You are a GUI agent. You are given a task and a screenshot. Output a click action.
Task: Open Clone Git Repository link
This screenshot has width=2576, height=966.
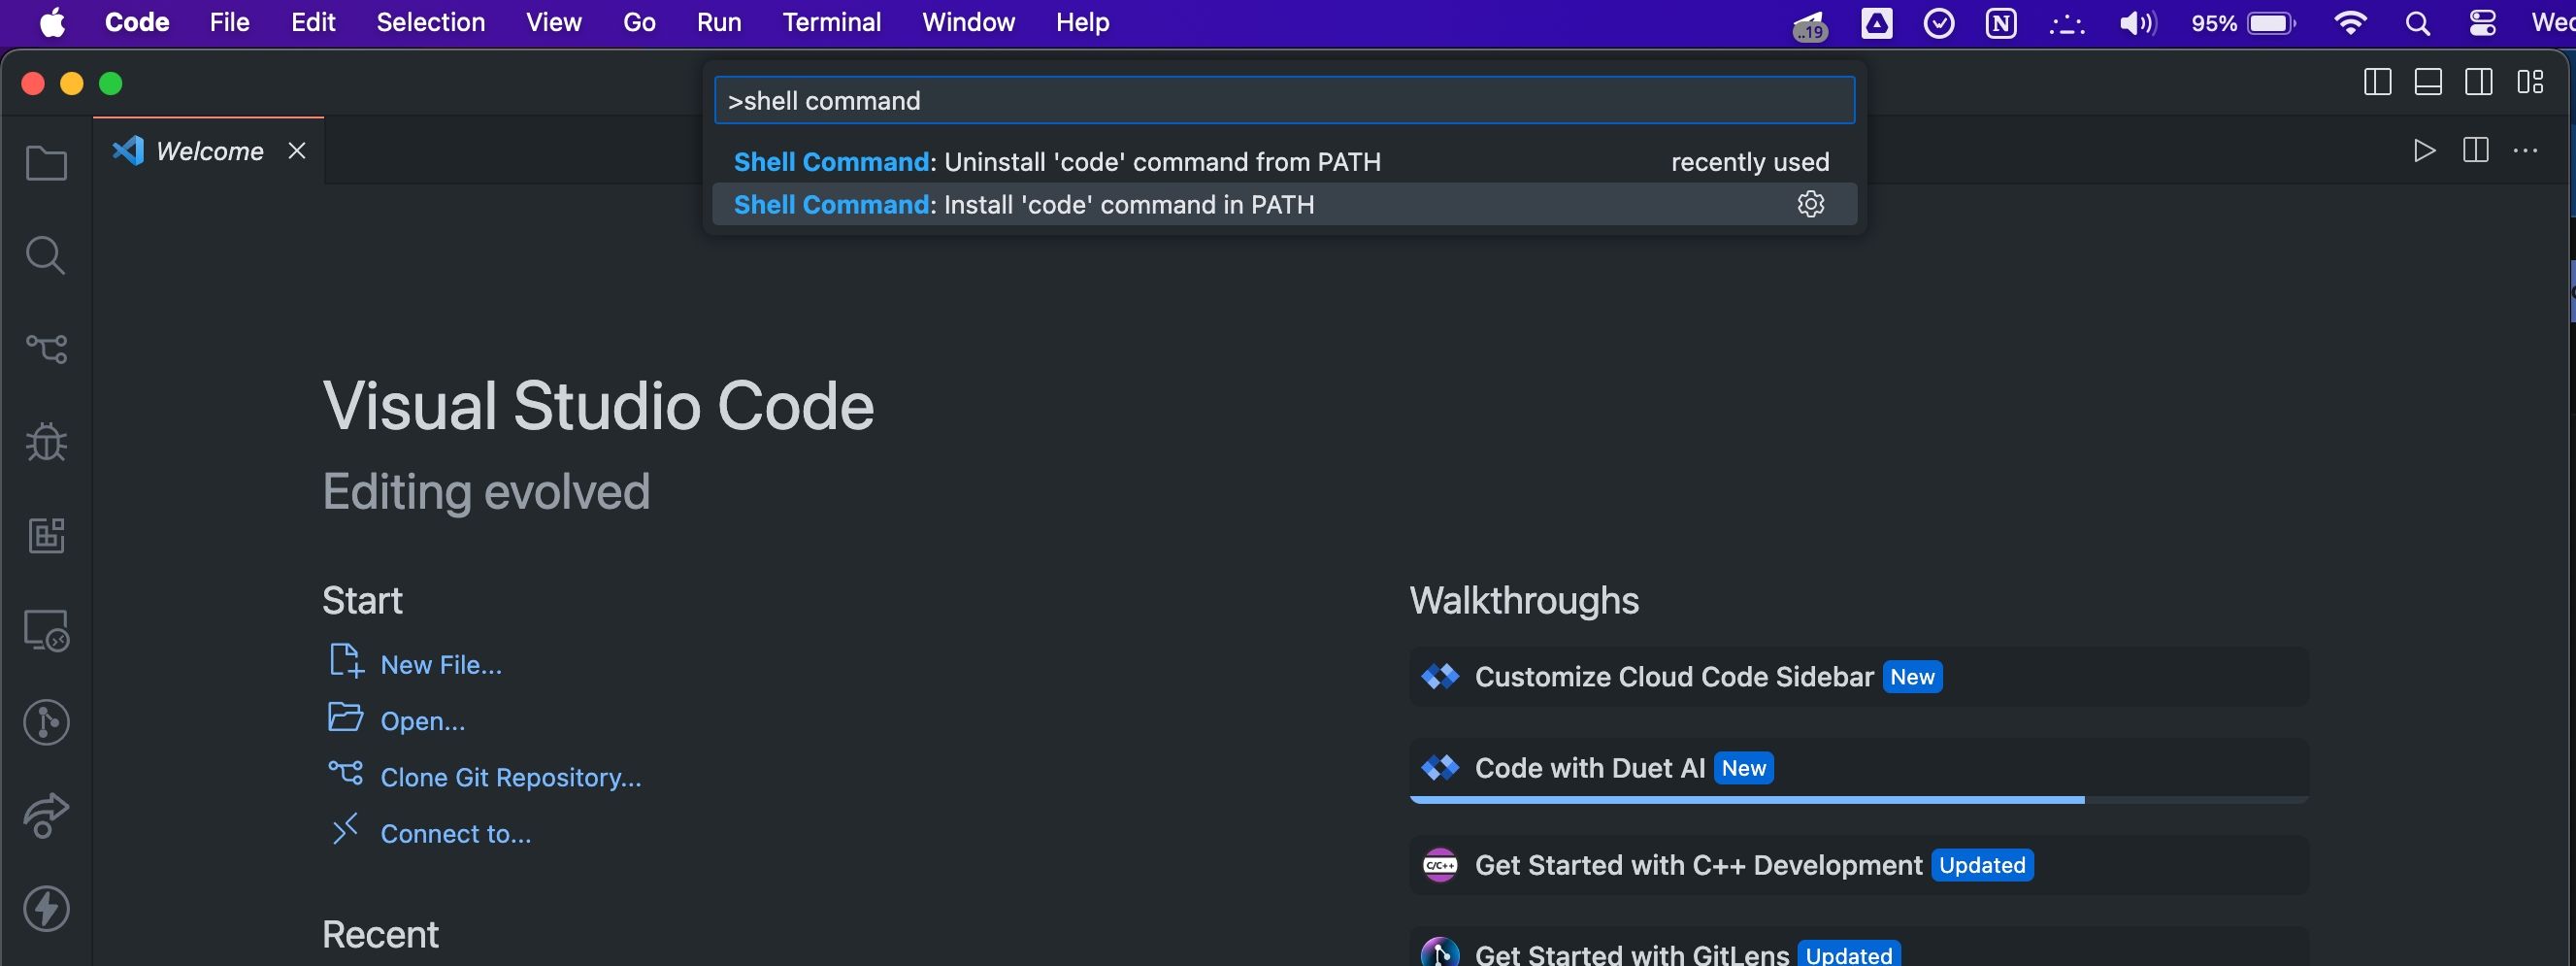click(x=511, y=777)
